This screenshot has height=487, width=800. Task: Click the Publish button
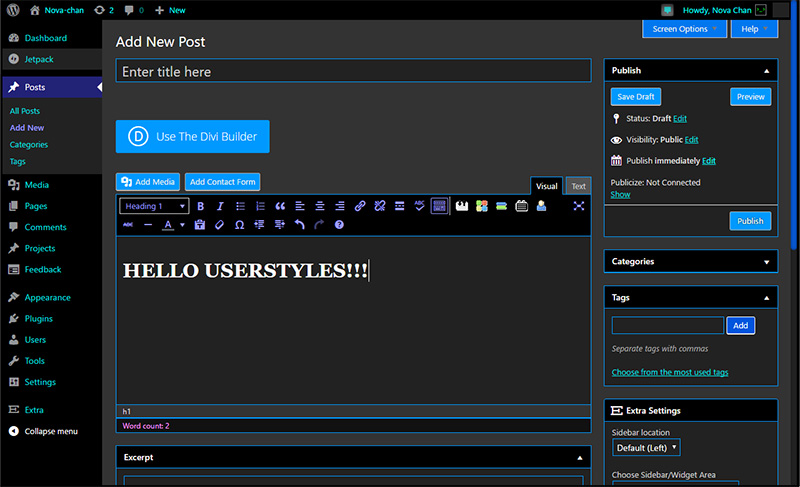tap(750, 221)
